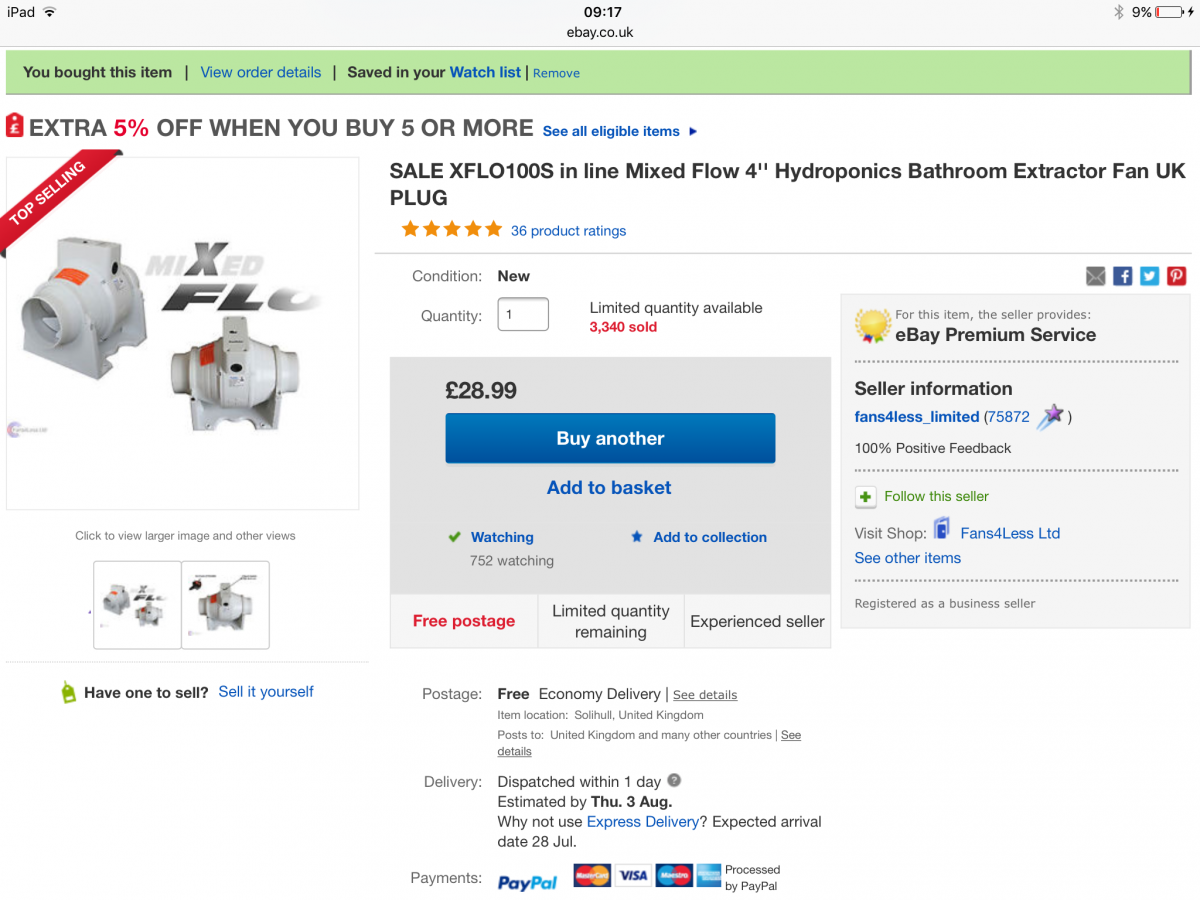Pin item with Pinterest icon
Image resolution: width=1200 pixels, height=900 pixels.
1176,276
